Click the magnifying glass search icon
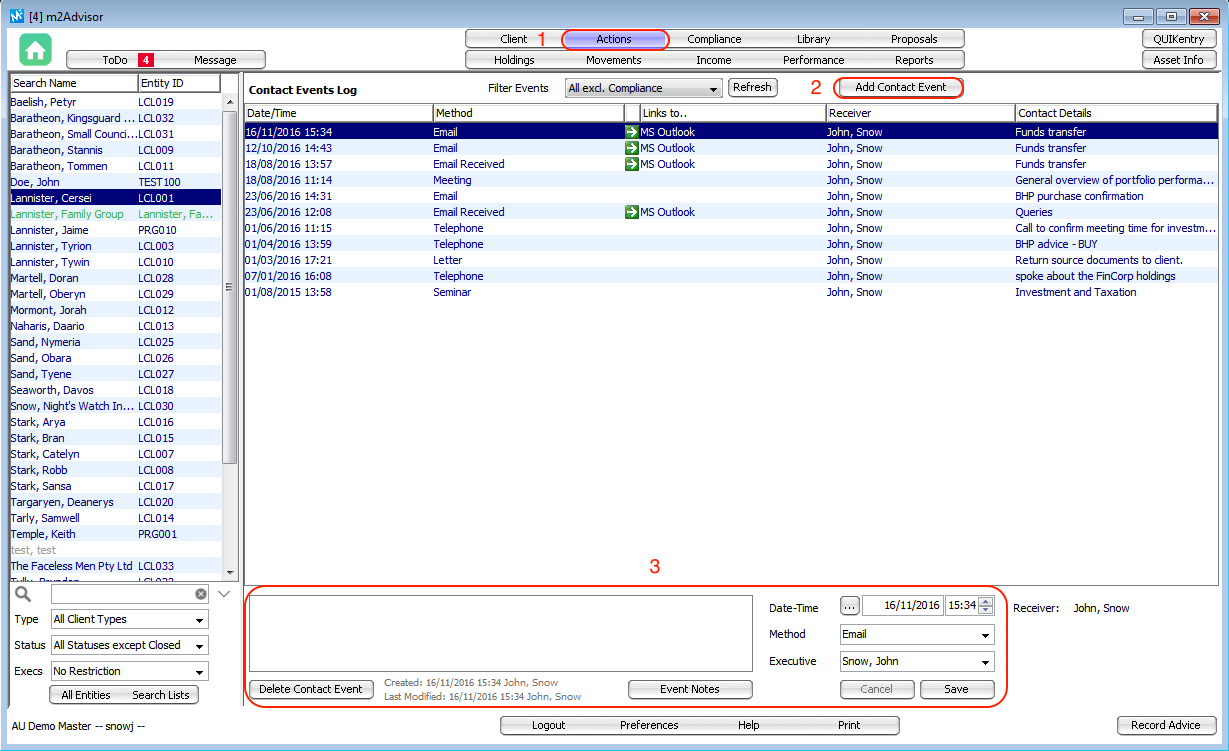The width and height of the screenshot is (1229, 751). click(x=23, y=594)
